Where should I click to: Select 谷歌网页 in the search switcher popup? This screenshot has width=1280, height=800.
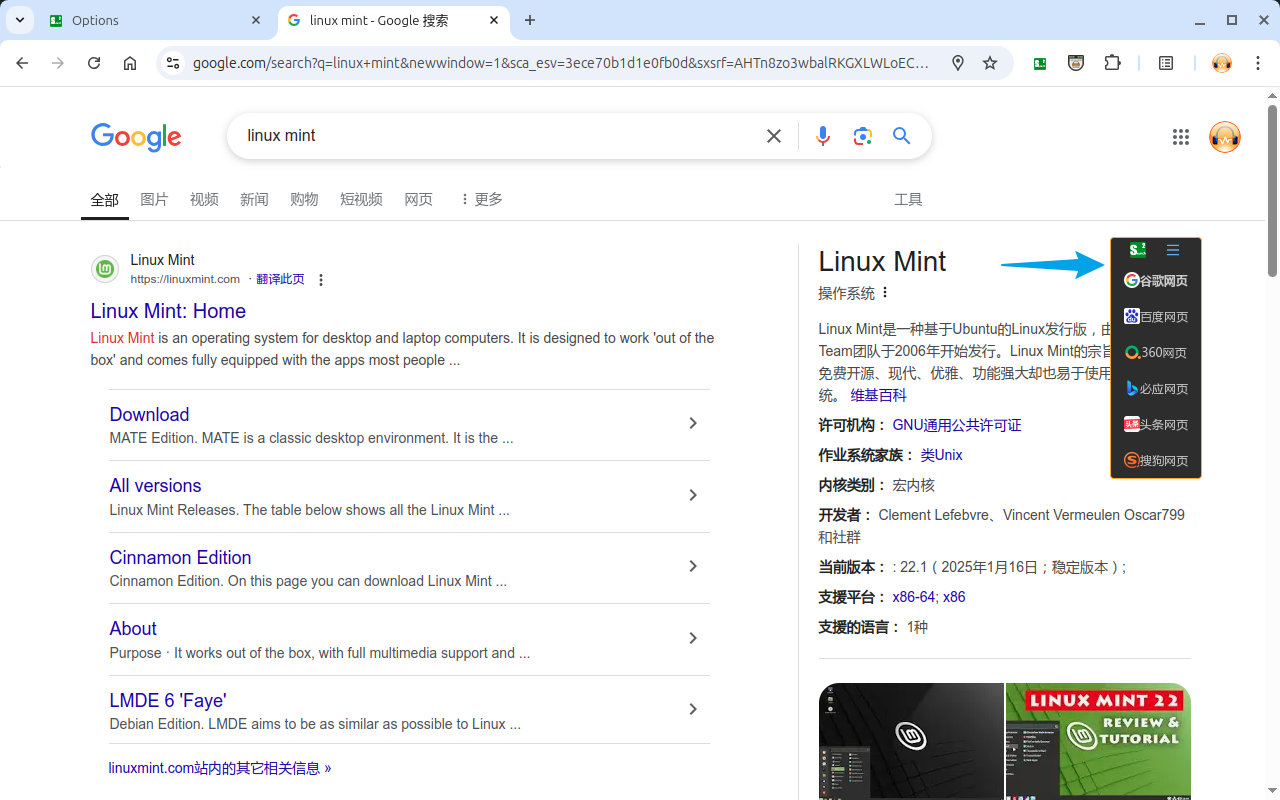point(1156,280)
